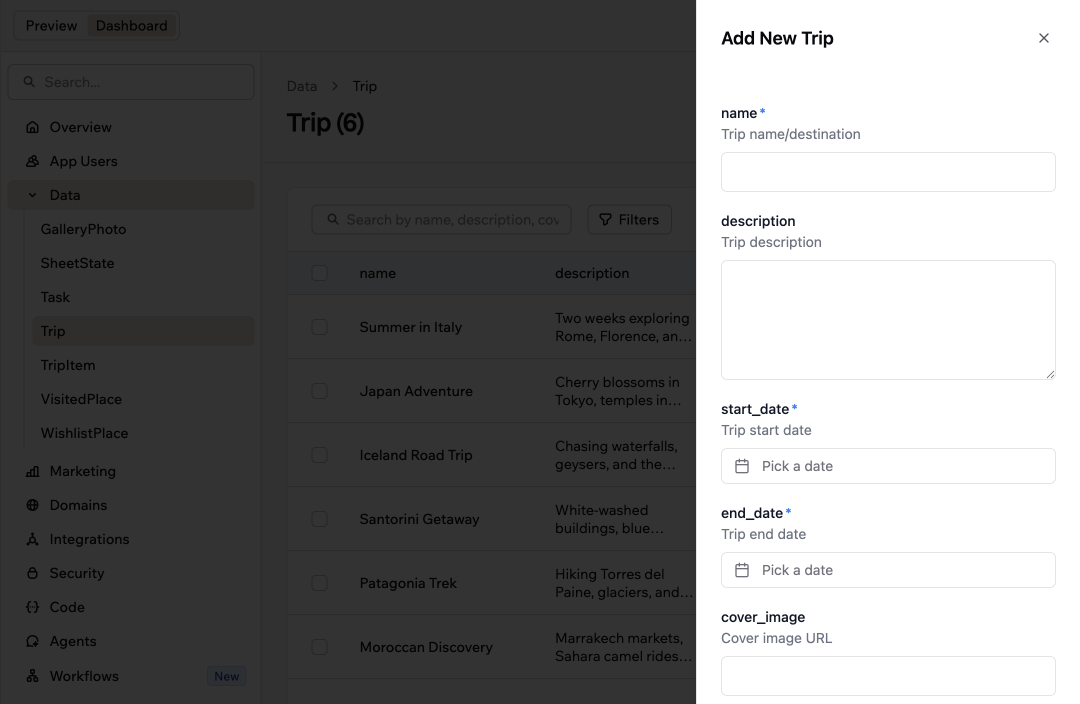Switch to the Preview tab
The image size is (1080, 704).
pyautogui.click(x=52, y=25)
